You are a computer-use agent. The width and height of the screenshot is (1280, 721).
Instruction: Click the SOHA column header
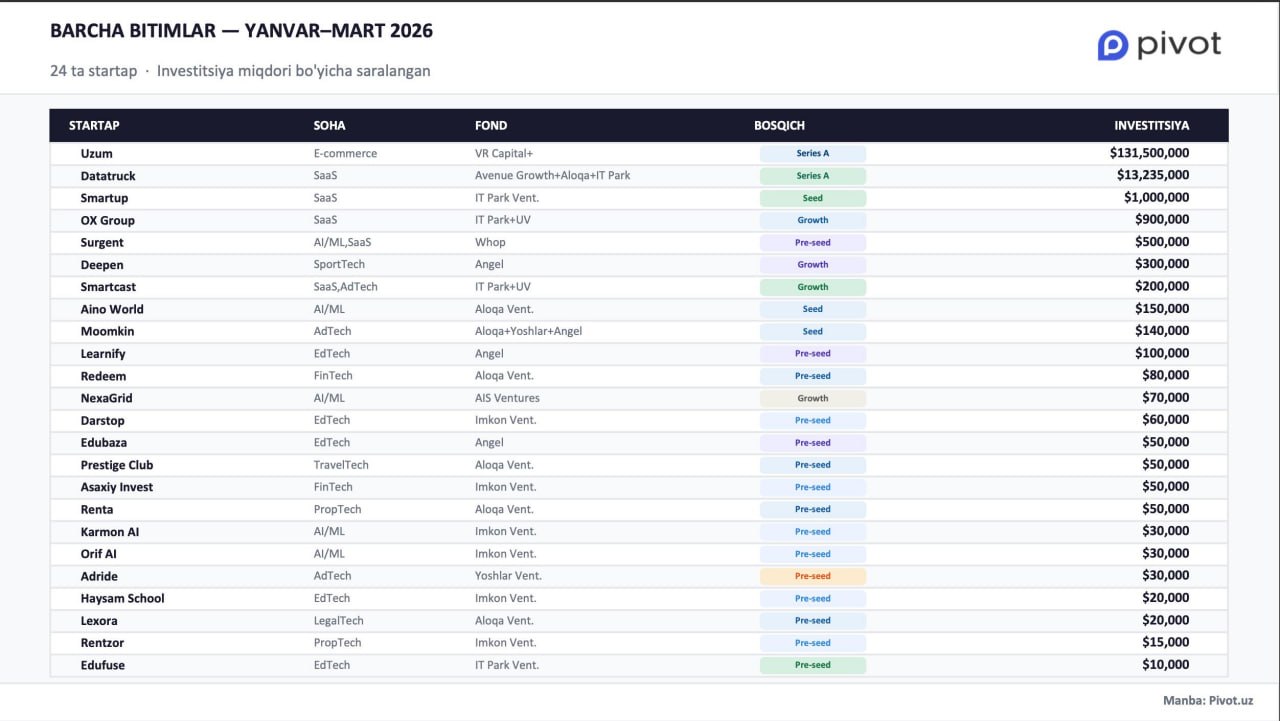coord(329,126)
